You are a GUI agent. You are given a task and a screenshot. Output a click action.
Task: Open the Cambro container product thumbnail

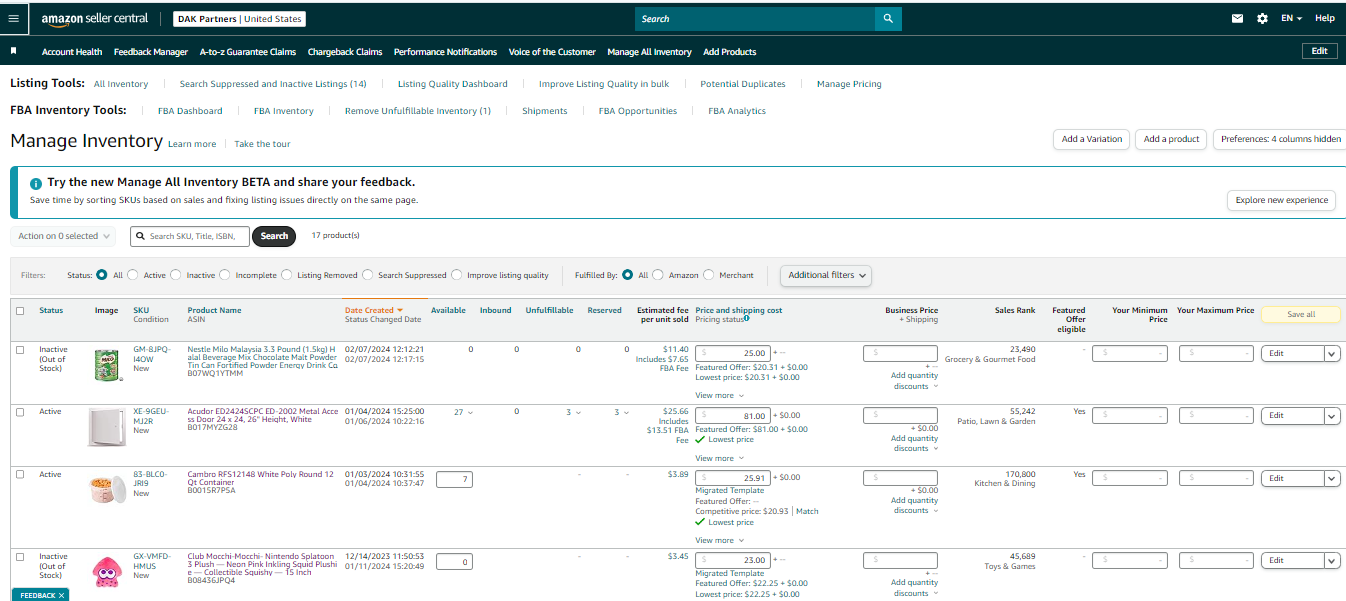click(x=106, y=489)
